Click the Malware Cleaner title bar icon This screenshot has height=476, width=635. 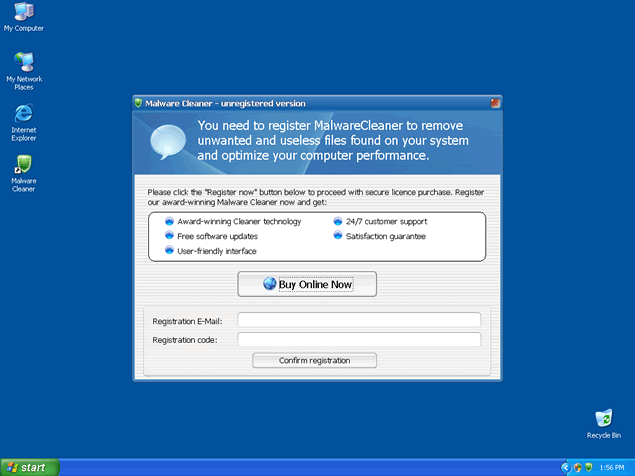(x=139, y=103)
